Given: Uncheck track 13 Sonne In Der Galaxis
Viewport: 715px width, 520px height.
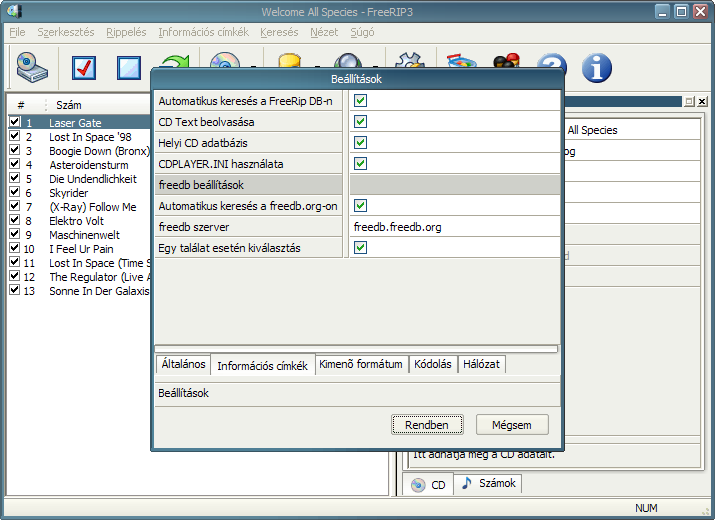Looking at the screenshot, I should tap(15, 290).
